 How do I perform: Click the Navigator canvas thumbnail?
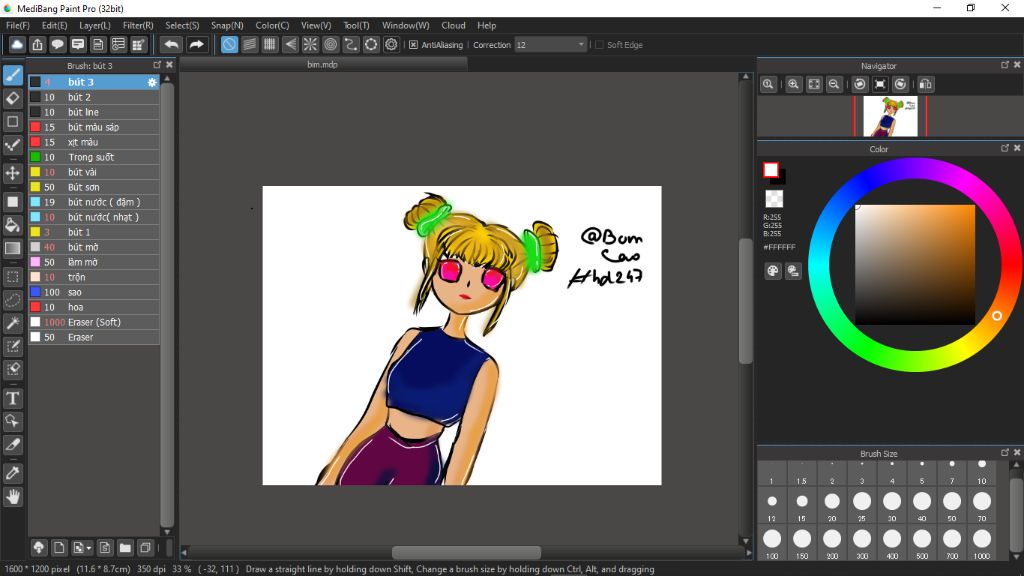(890, 116)
